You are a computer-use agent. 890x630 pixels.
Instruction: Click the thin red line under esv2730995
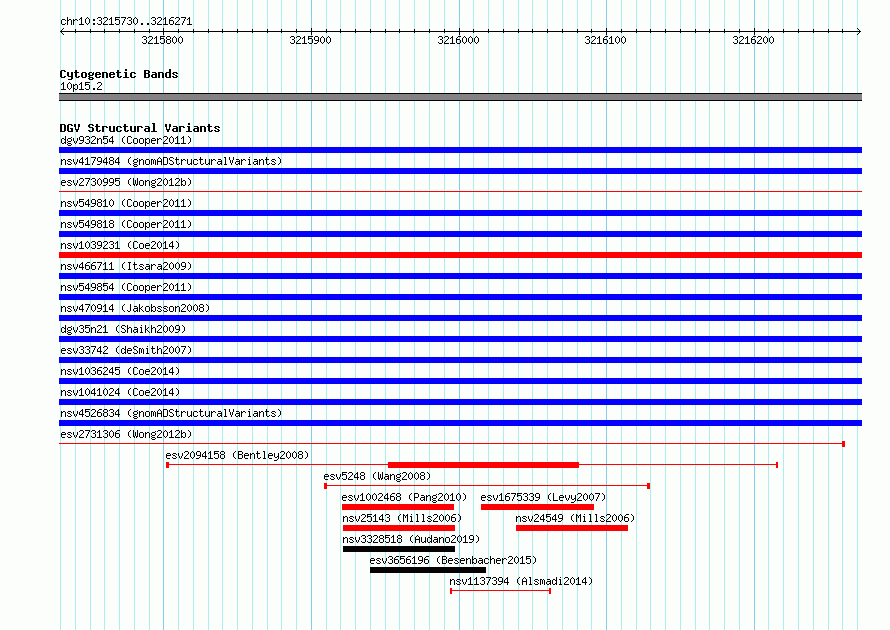click(460, 192)
